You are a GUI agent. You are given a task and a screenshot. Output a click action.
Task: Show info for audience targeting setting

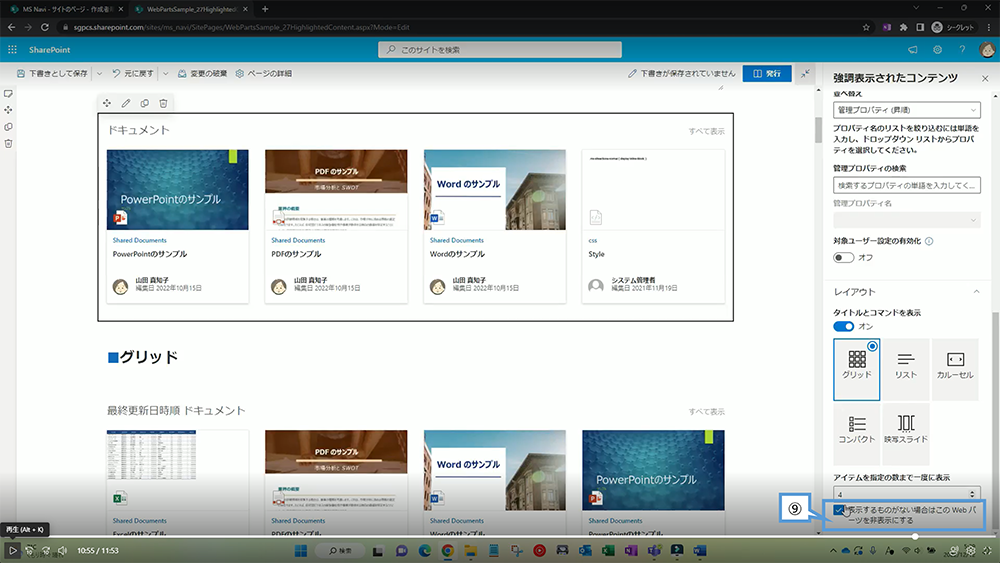tap(929, 241)
